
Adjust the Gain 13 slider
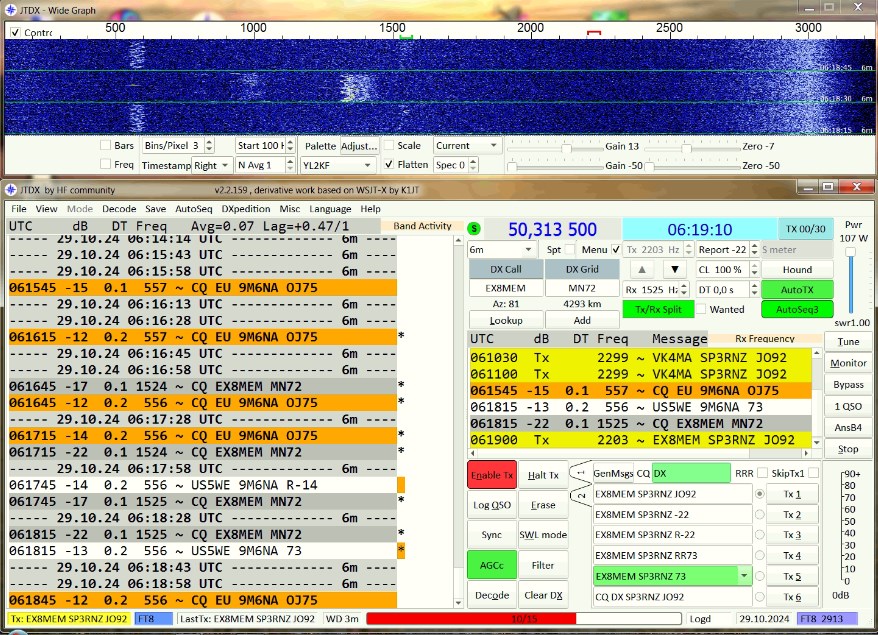point(566,148)
